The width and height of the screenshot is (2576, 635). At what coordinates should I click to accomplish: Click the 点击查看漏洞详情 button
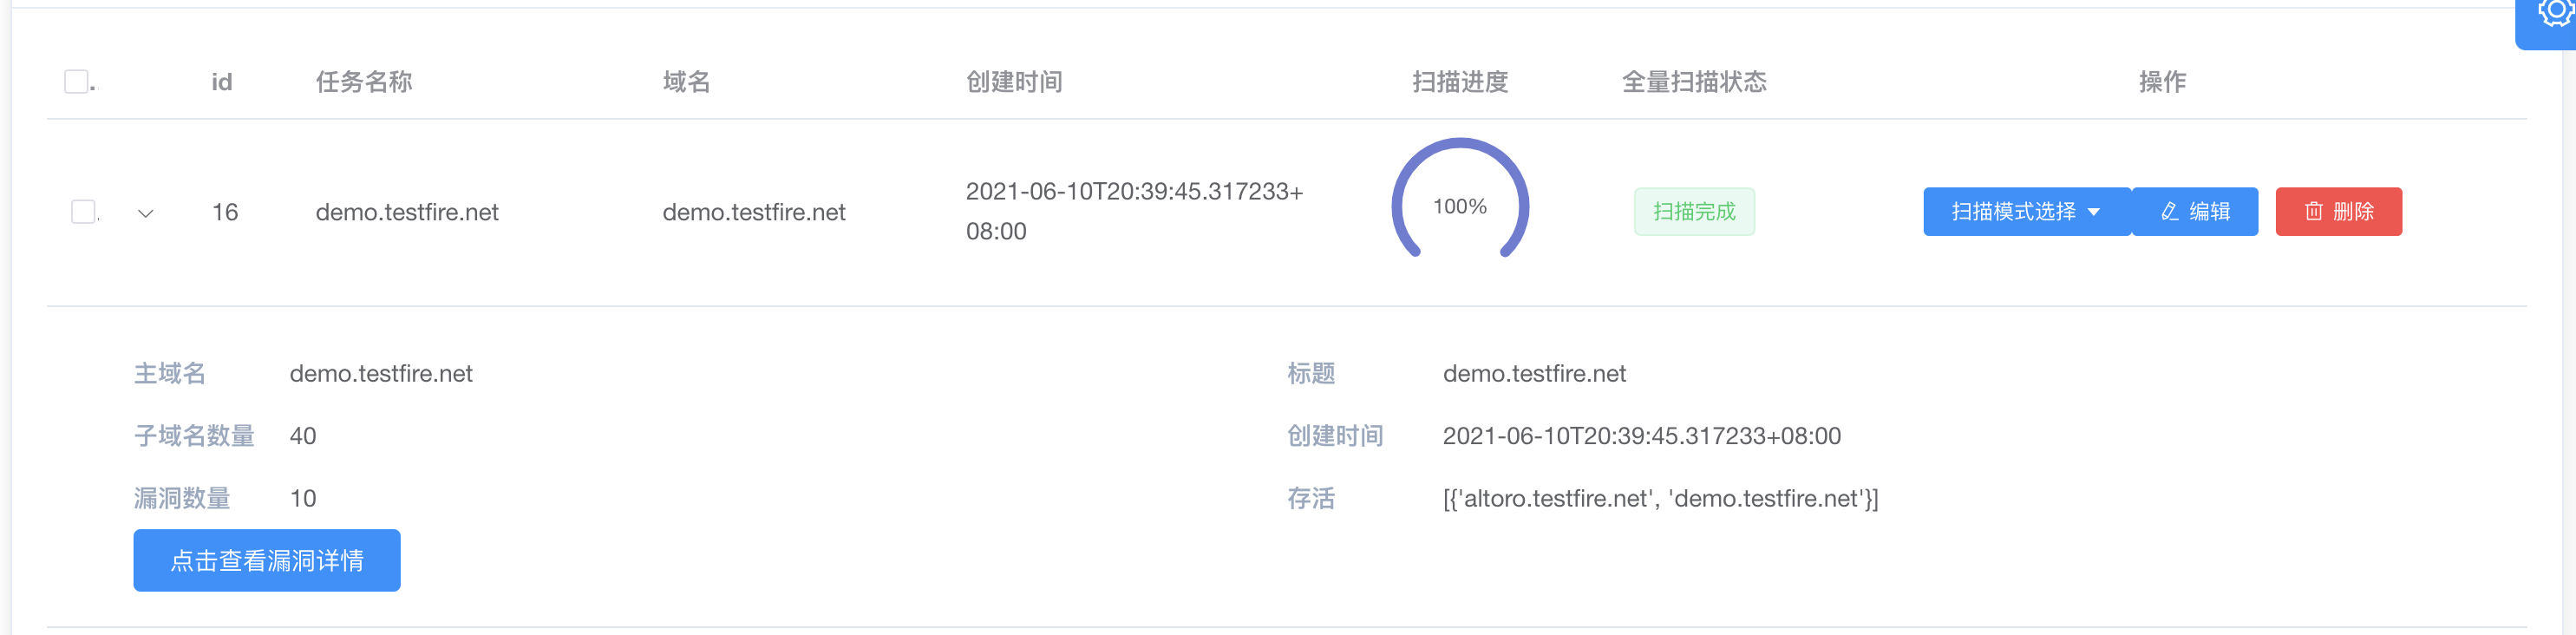click(x=267, y=560)
